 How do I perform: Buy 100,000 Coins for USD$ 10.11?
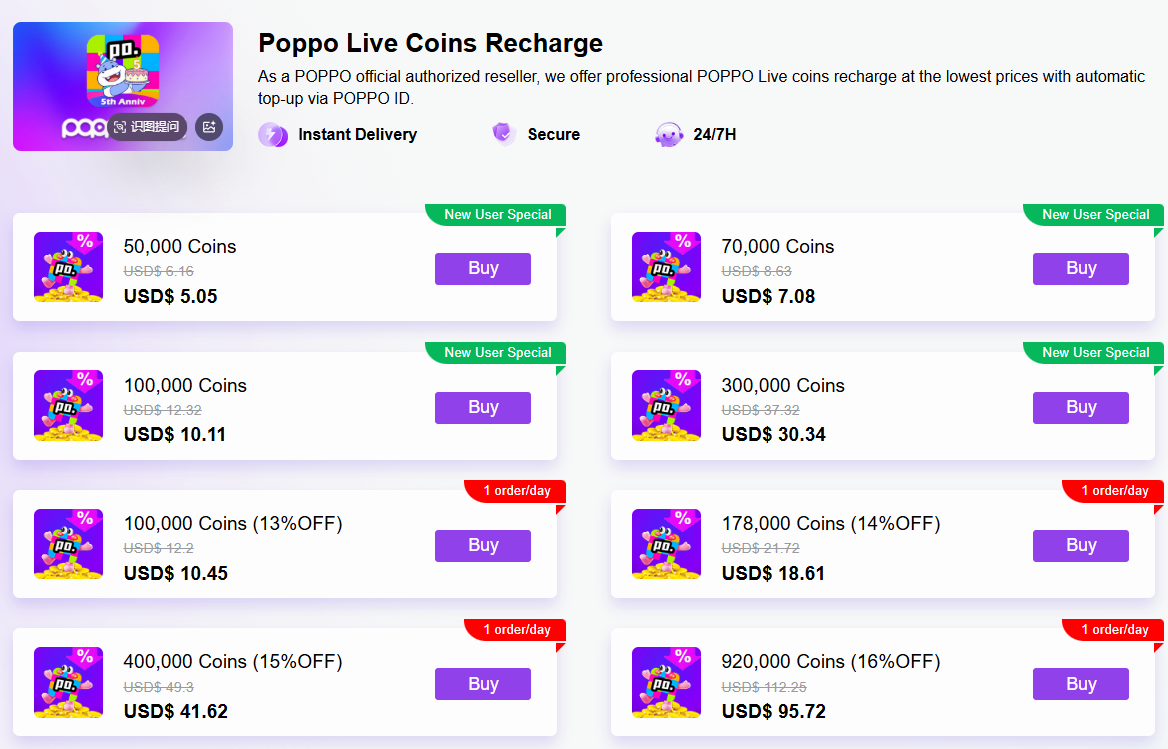(x=483, y=407)
